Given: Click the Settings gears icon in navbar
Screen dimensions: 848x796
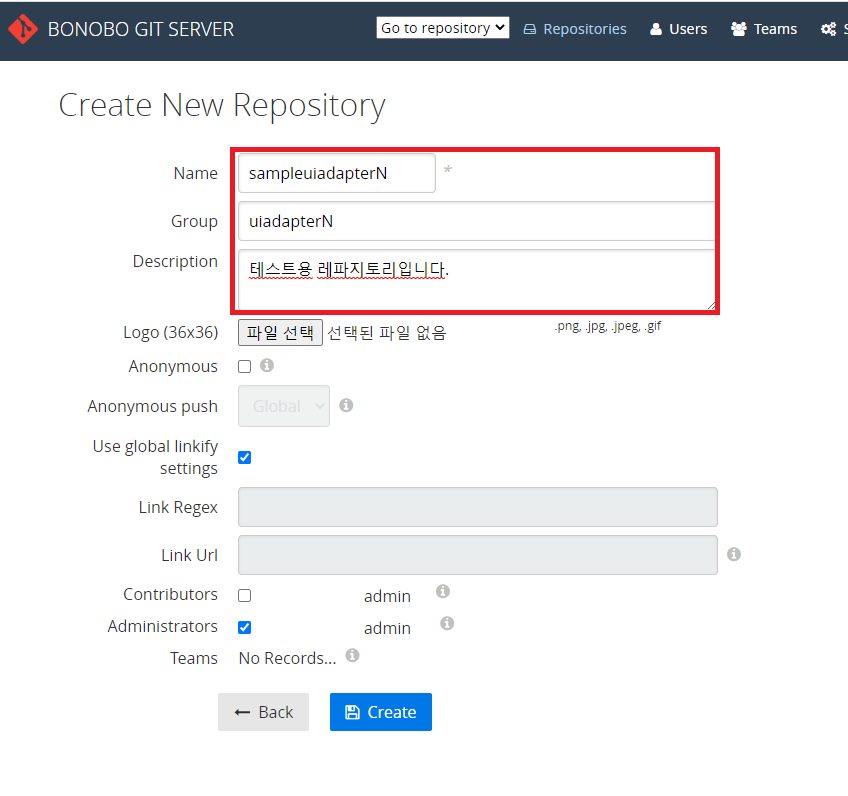Looking at the screenshot, I should (828, 29).
